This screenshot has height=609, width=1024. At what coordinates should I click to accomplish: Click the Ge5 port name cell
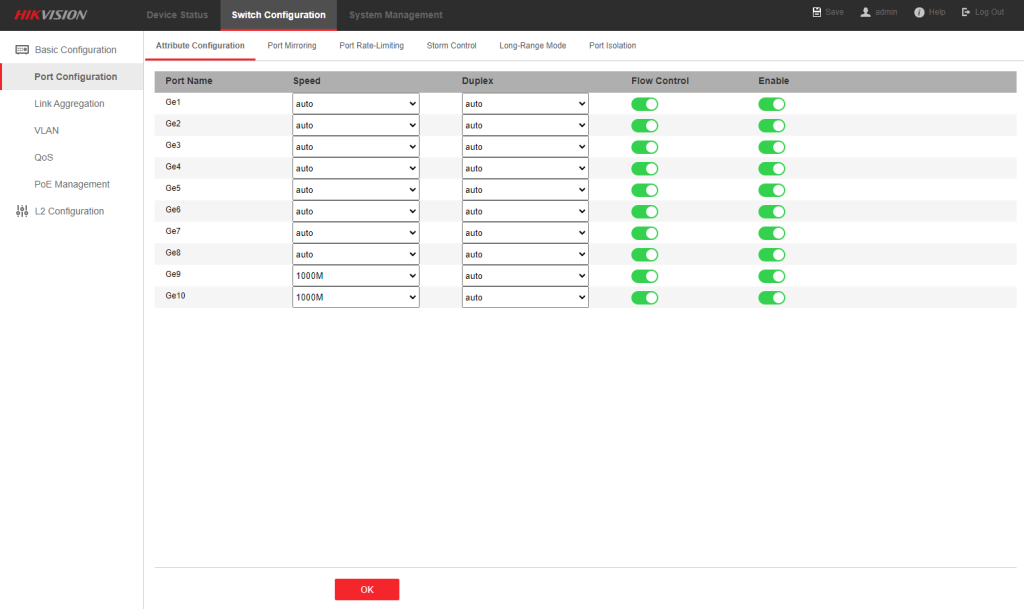(173, 189)
